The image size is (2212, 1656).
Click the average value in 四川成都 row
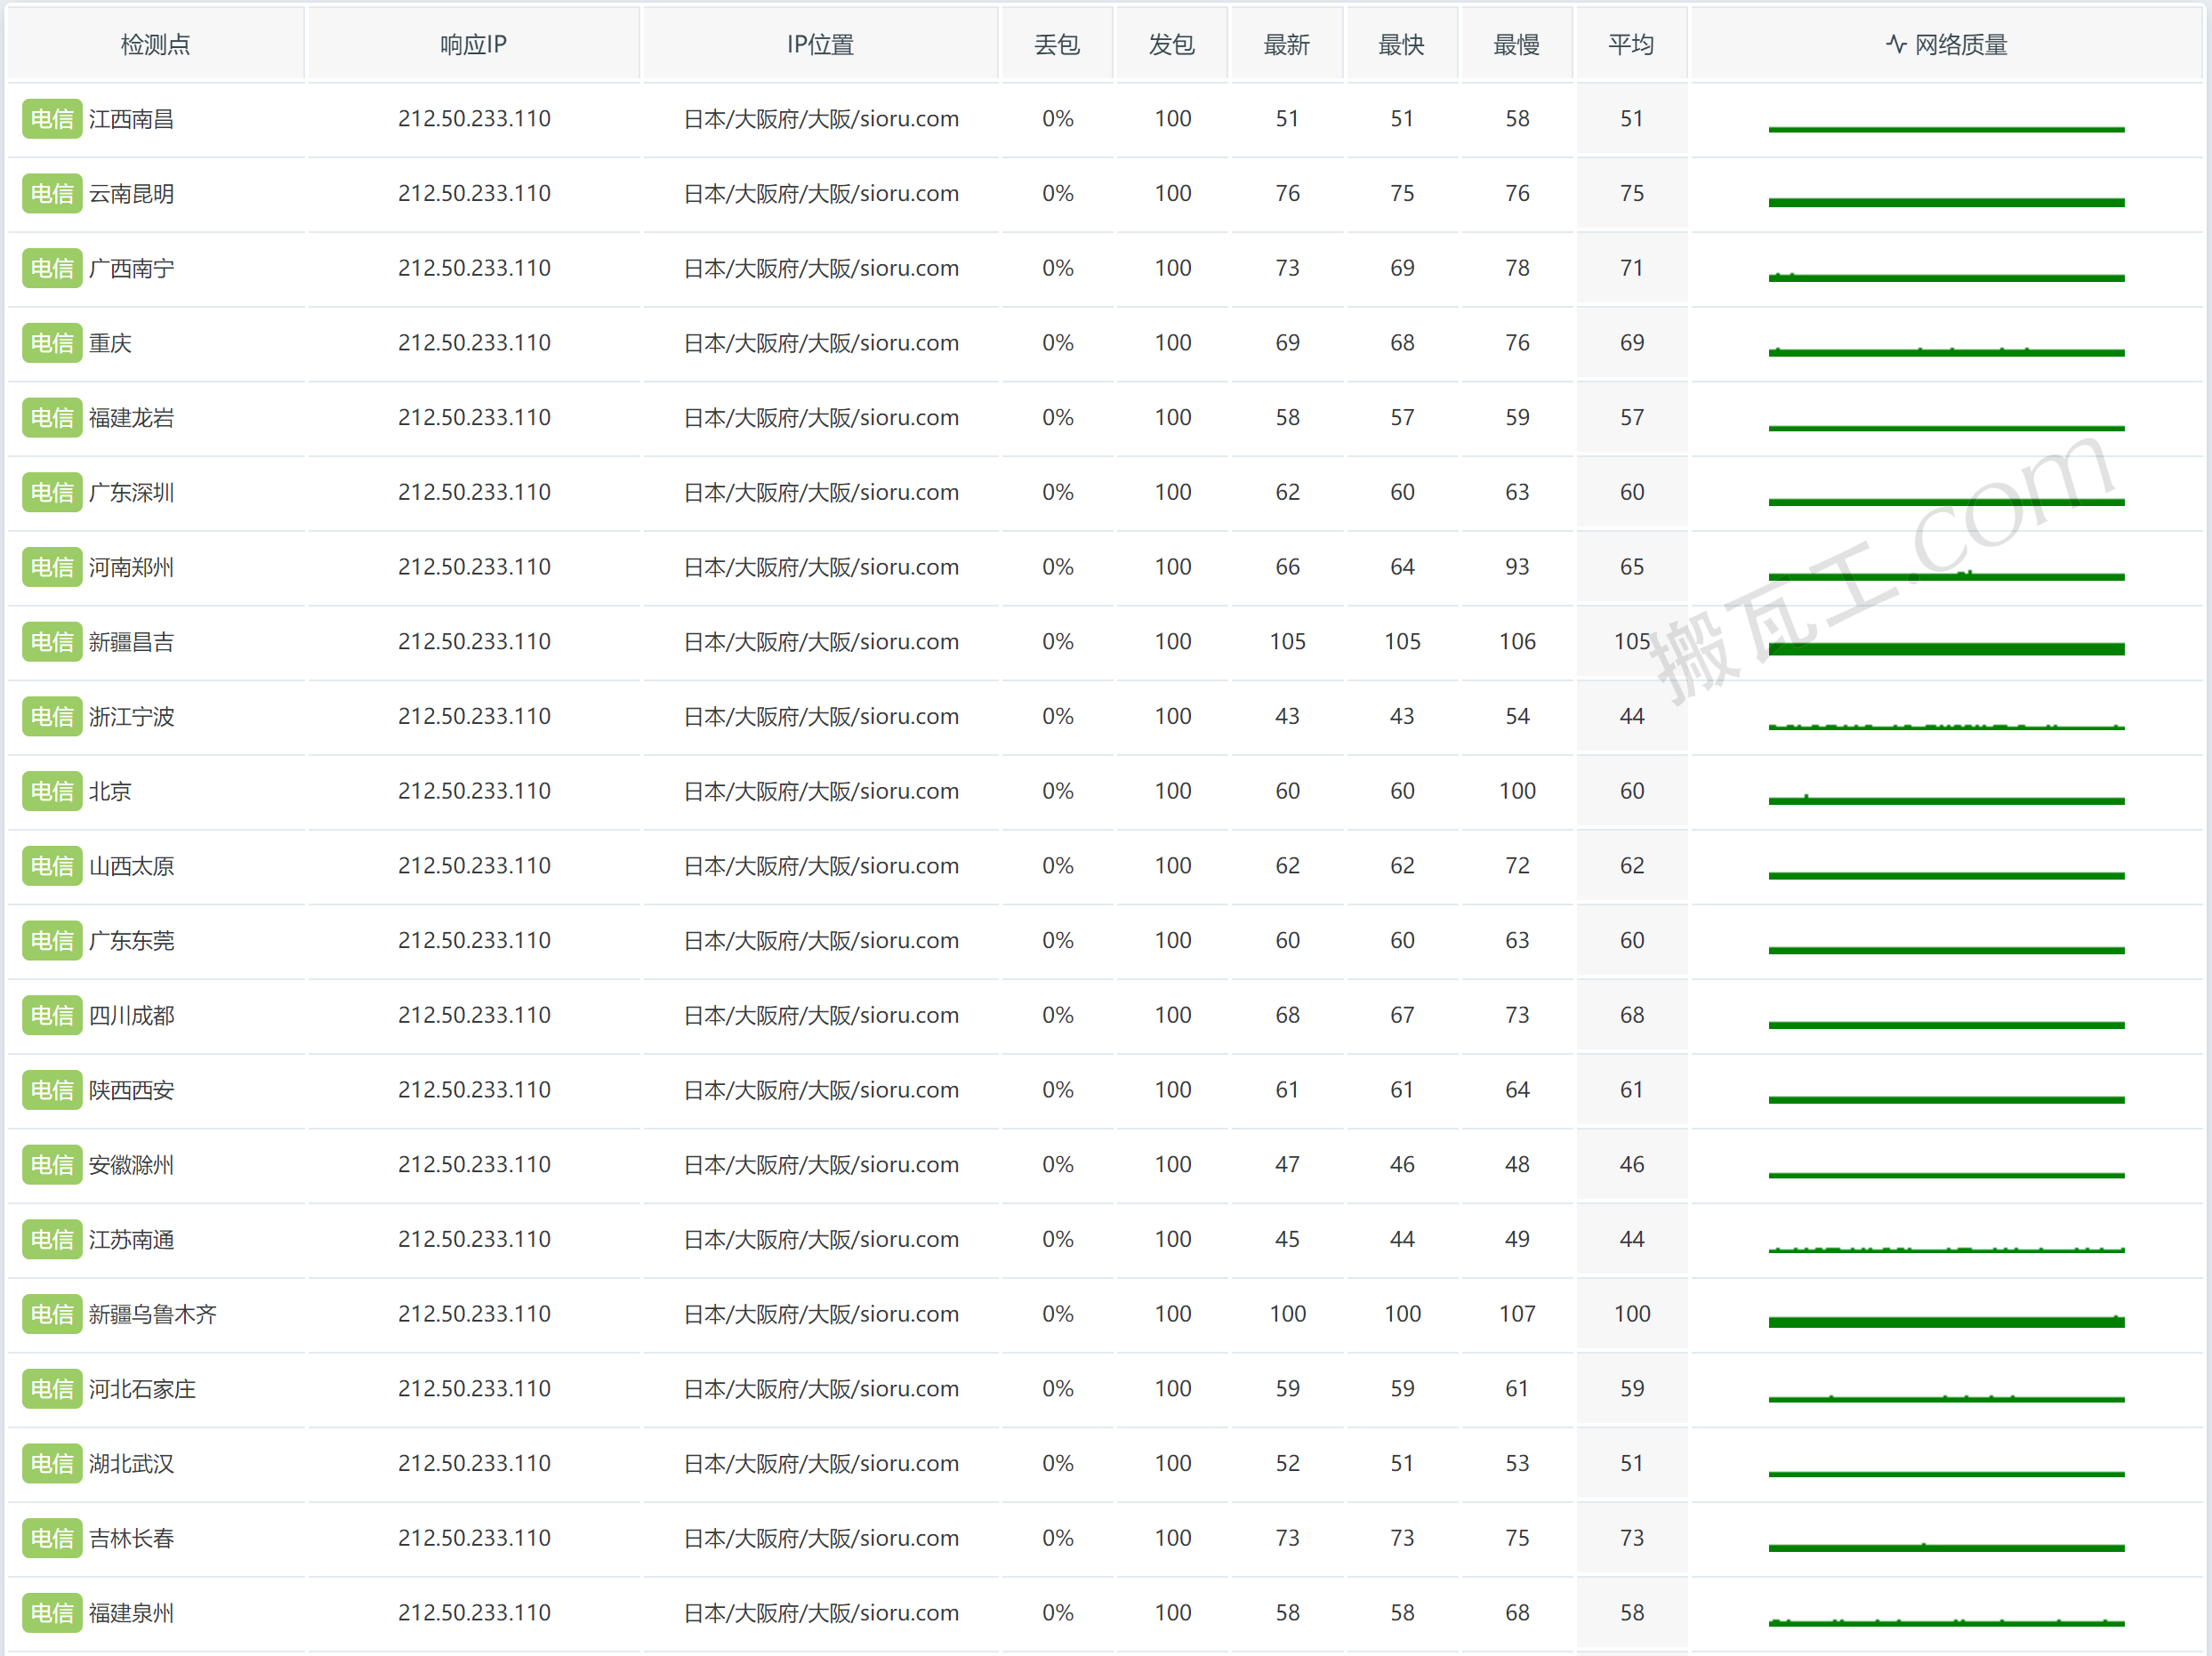click(1631, 1015)
